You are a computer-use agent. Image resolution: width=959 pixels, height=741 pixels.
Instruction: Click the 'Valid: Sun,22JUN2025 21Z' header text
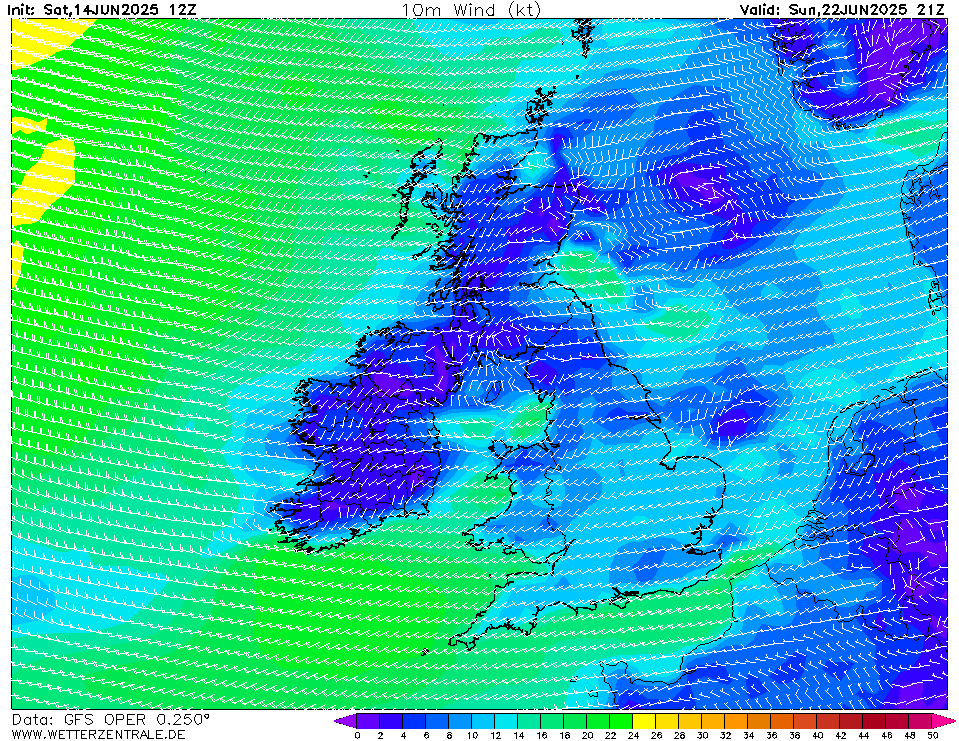pyautogui.click(x=843, y=10)
